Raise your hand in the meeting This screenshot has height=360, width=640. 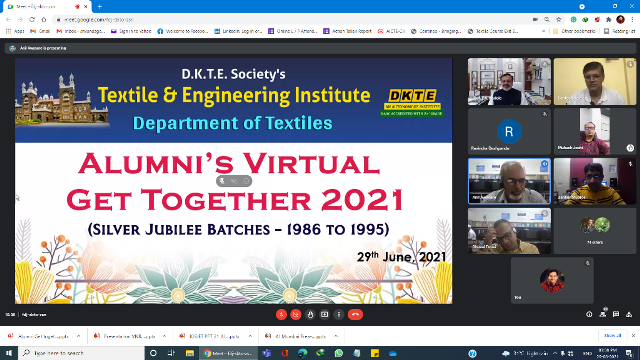[x=310, y=315]
